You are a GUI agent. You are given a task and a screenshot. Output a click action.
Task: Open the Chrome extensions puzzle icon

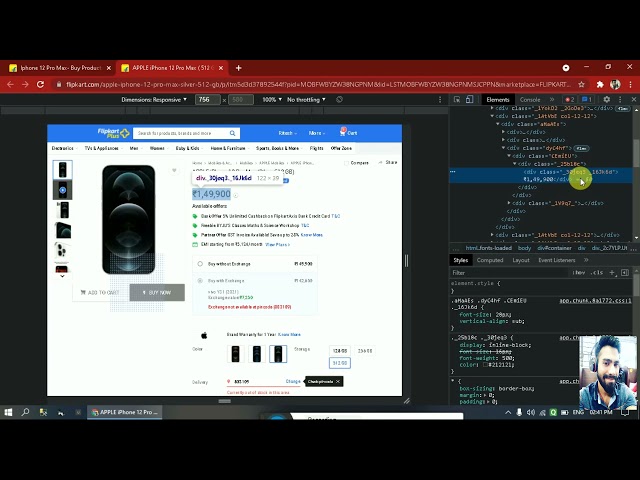tap(600, 84)
